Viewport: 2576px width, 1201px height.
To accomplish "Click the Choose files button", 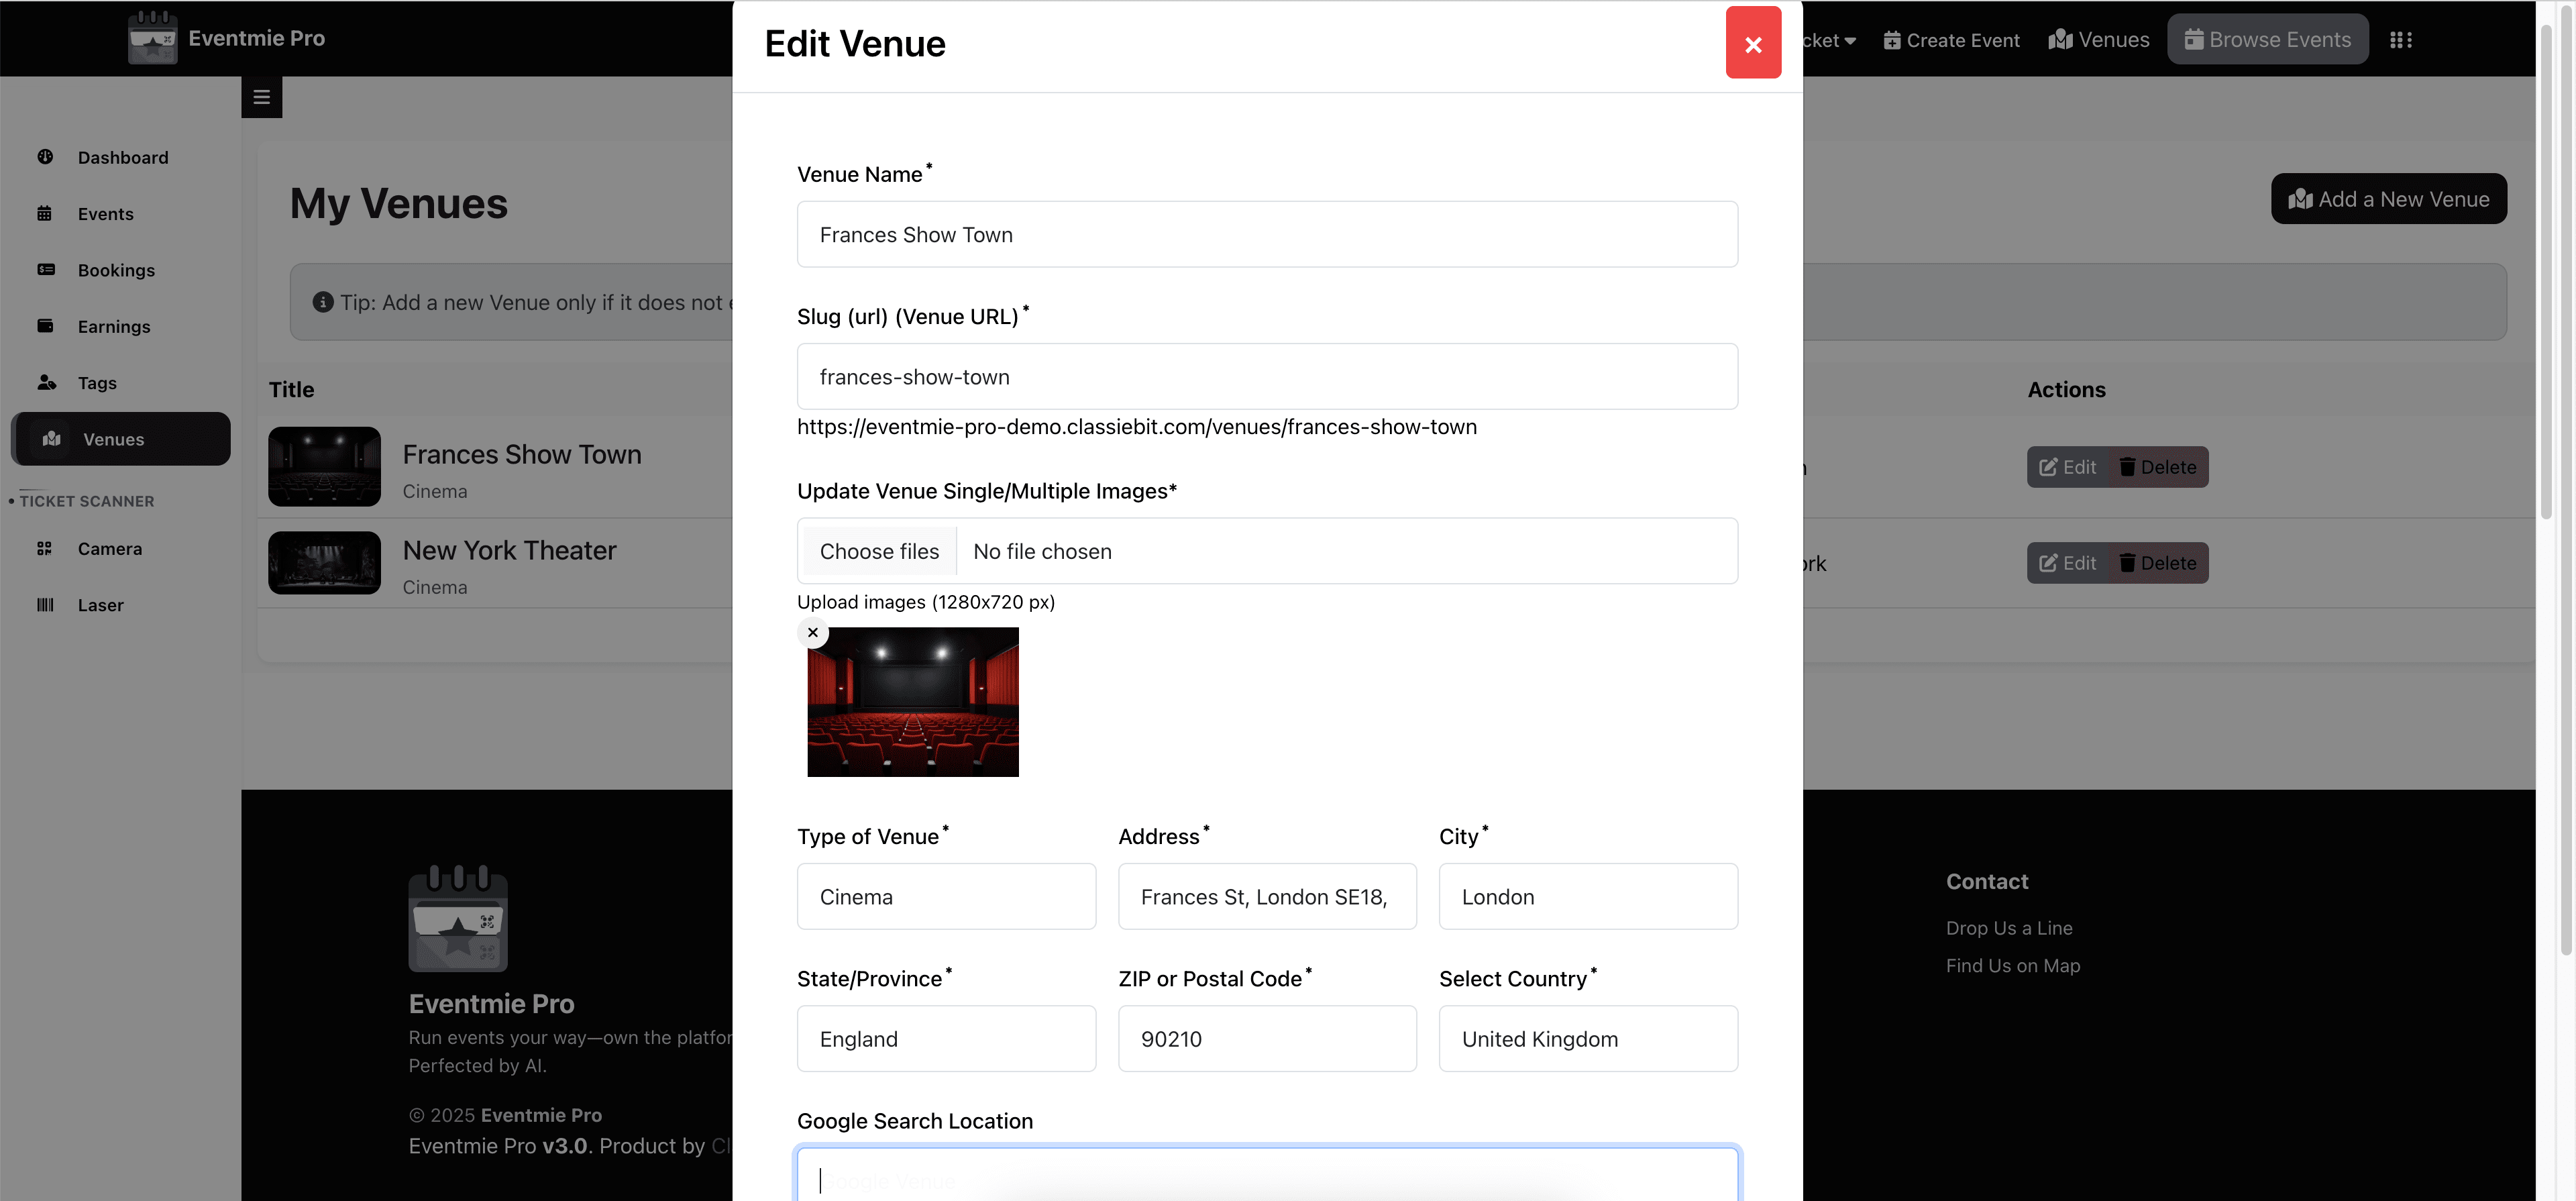I will click(878, 551).
